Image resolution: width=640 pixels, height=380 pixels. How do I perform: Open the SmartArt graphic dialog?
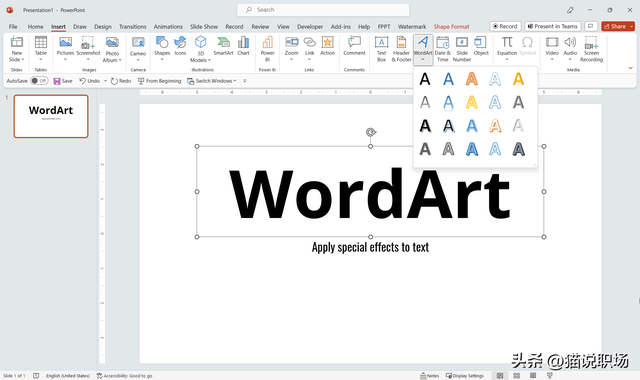click(x=223, y=46)
